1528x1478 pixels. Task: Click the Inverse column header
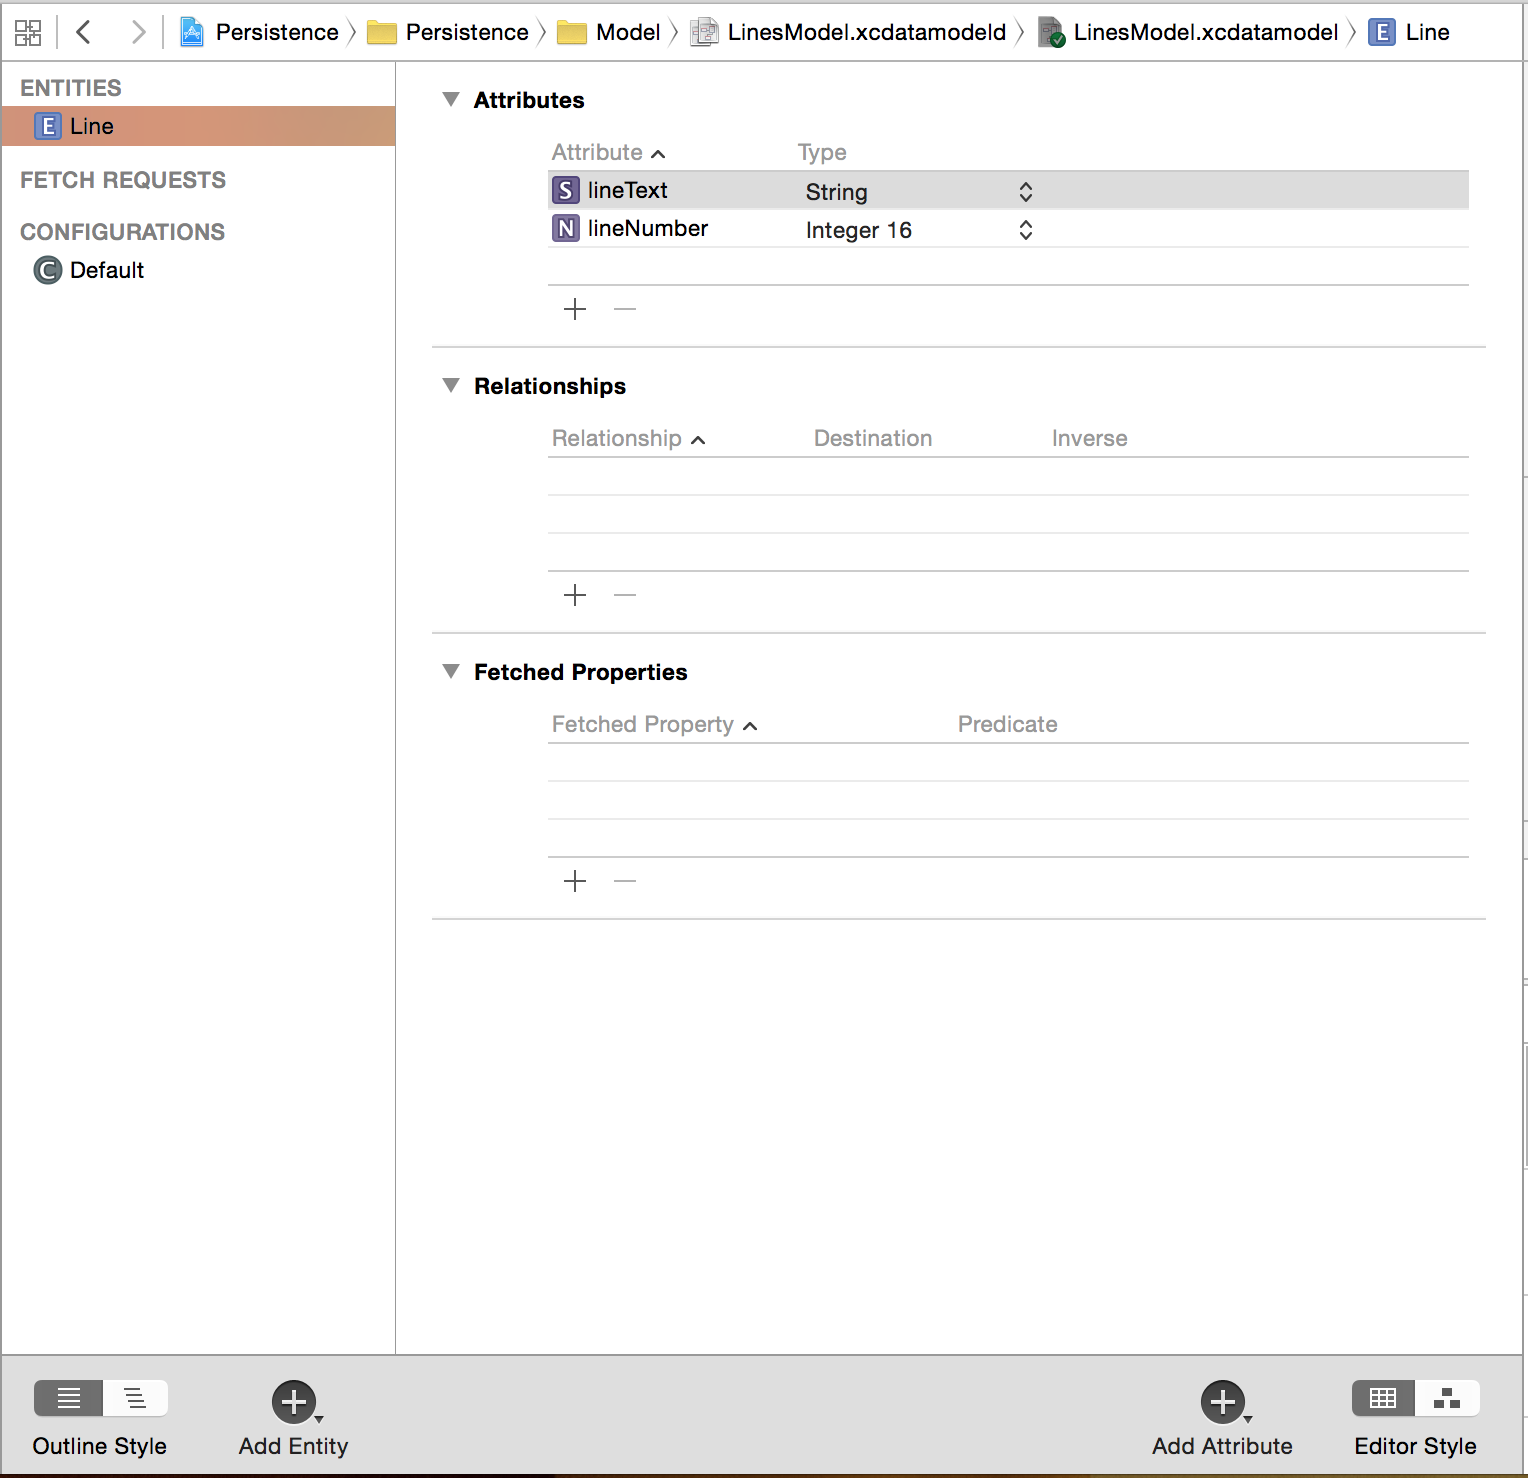1089,438
